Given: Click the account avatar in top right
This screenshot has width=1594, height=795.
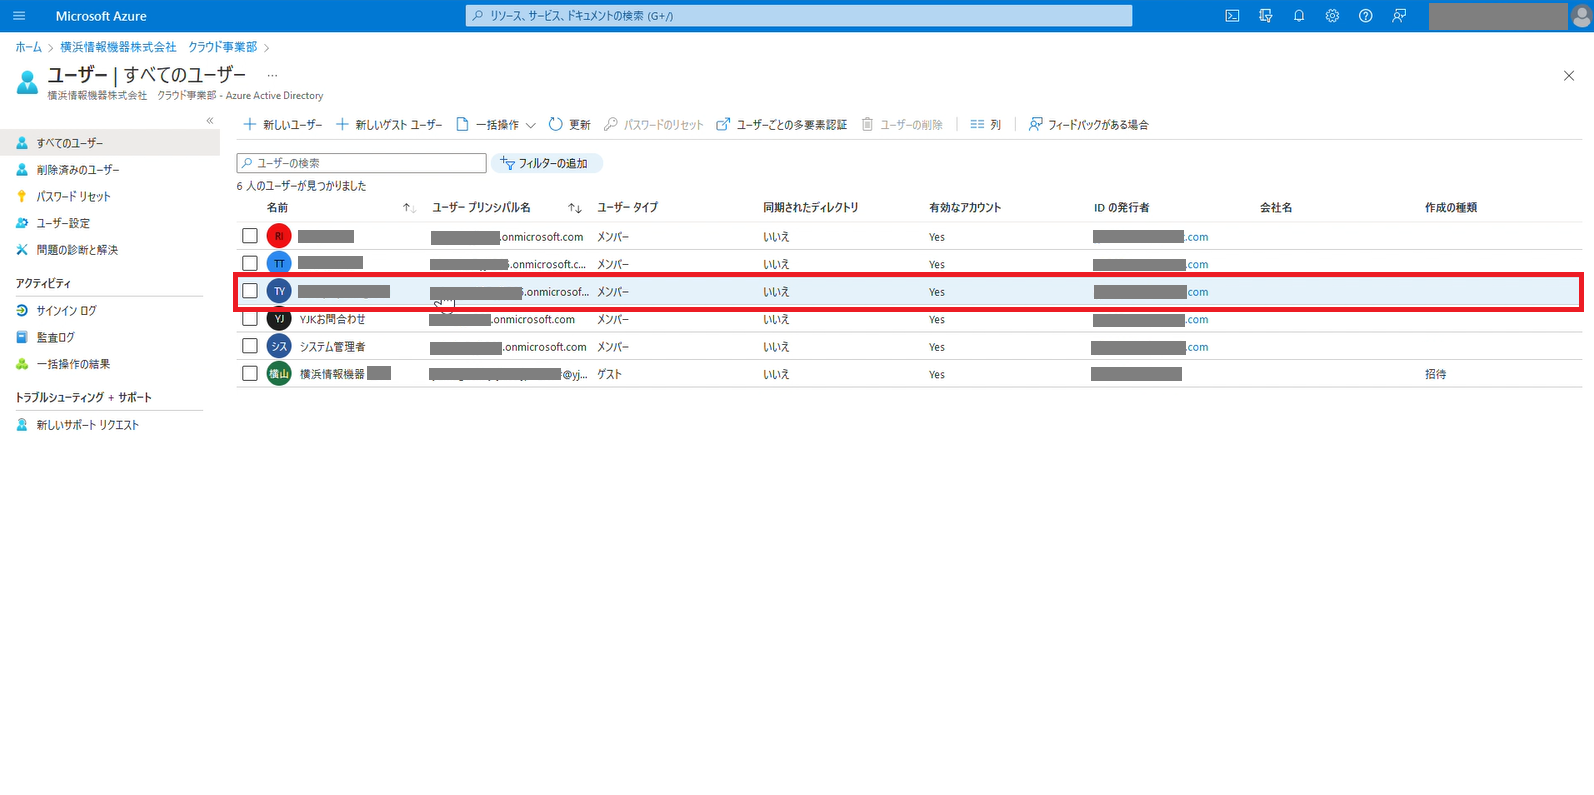Looking at the screenshot, I should click(x=1580, y=16).
